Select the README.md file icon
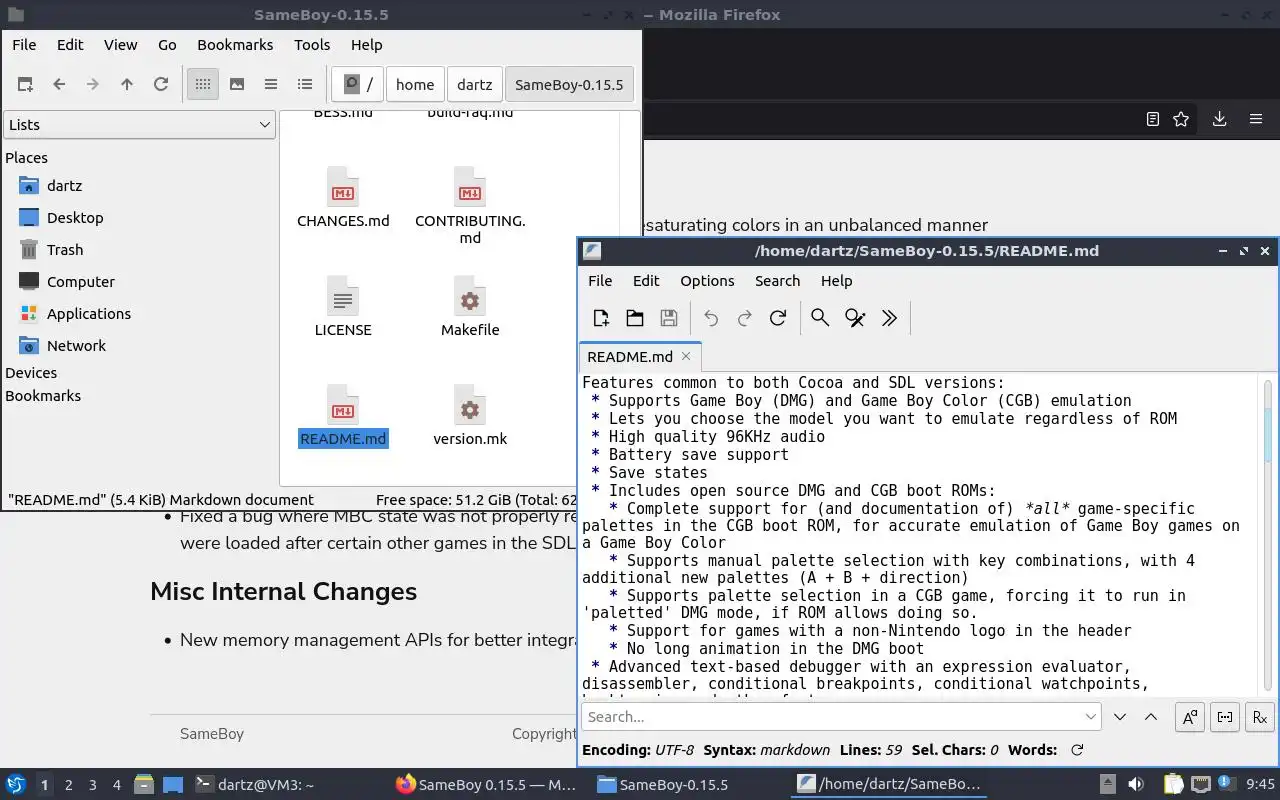The image size is (1280, 800). point(343,405)
